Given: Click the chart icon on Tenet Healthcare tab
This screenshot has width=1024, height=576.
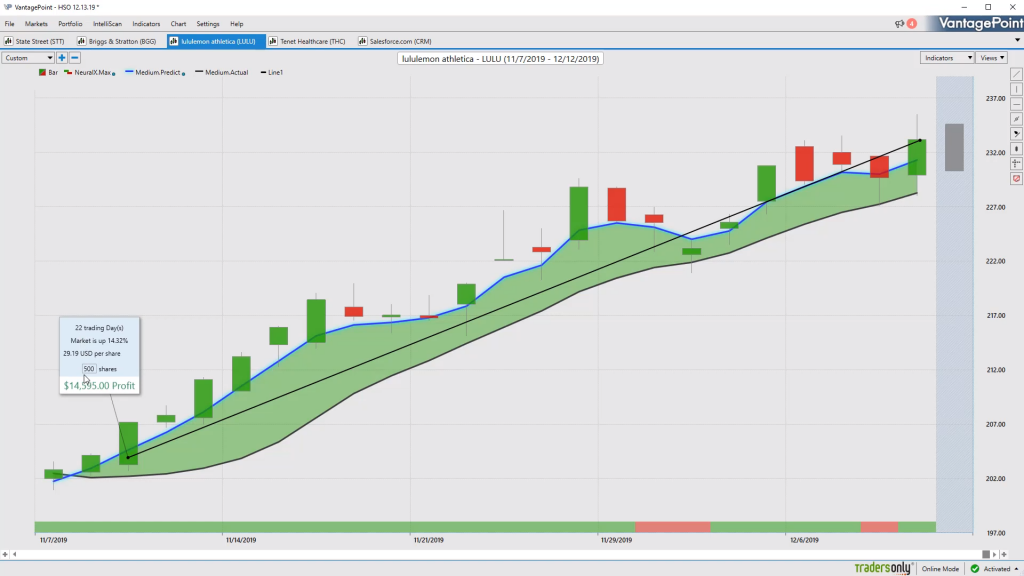Looking at the screenshot, I should [x=273, y=41].
